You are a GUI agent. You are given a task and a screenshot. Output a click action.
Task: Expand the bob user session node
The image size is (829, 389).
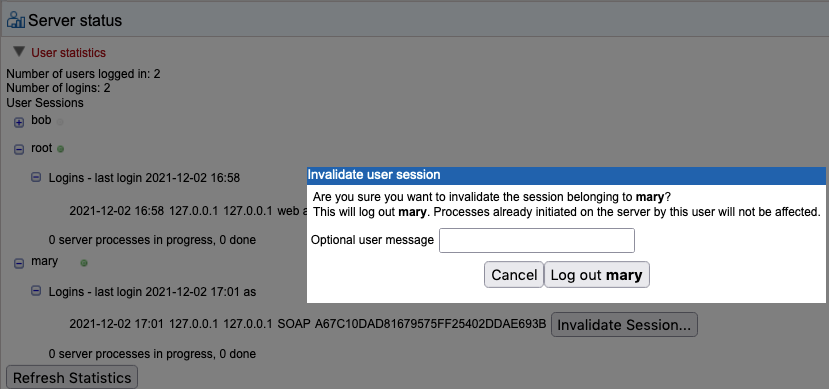coord(19,123)
